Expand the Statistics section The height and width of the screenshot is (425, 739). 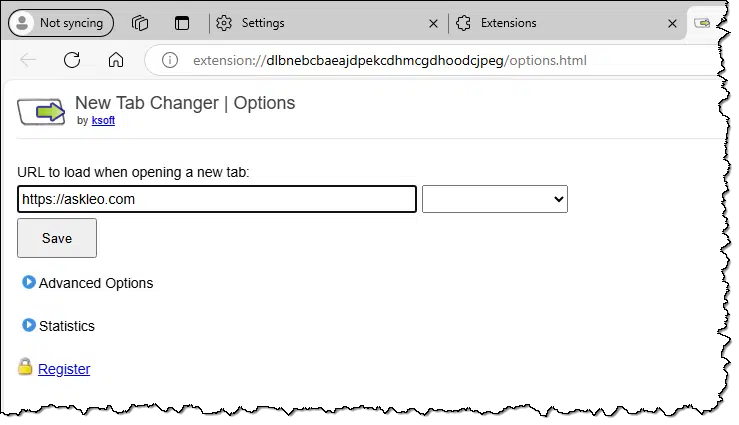pos(58,326)
